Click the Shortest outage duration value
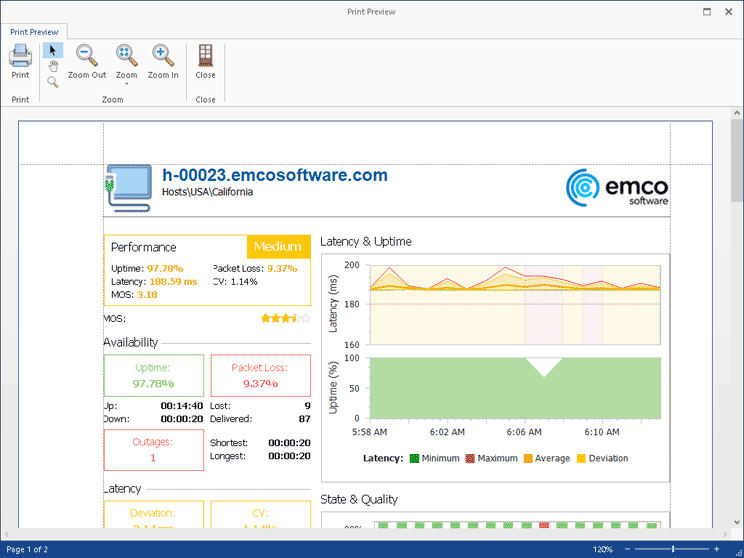This screenshot has width=744, height=558. tap(289, 443)
